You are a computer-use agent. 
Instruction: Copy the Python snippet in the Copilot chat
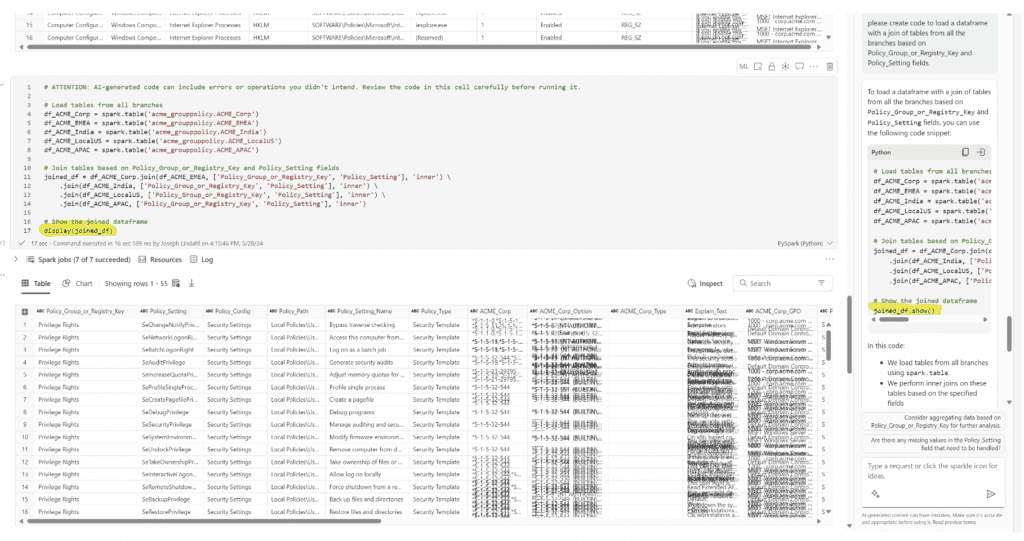pyautogui.click(x=965, y=152)
